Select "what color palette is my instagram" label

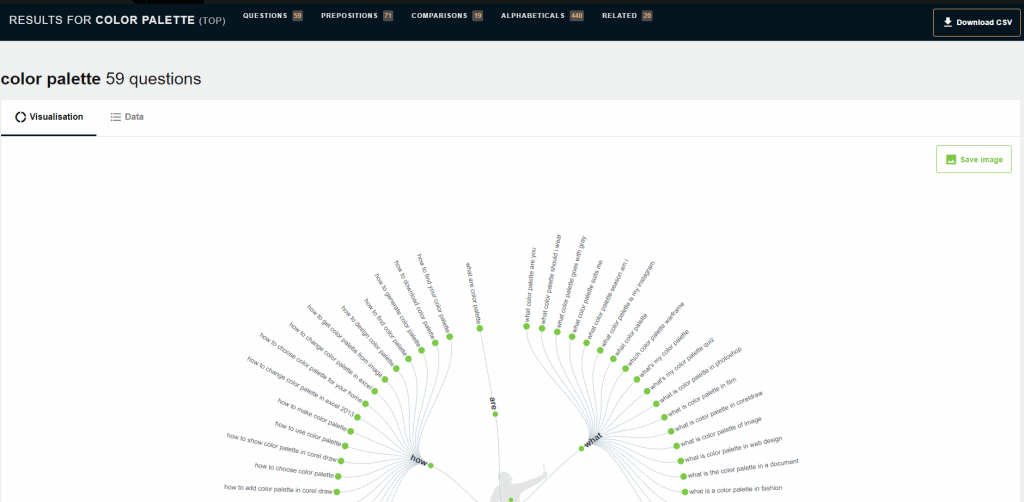628,304
